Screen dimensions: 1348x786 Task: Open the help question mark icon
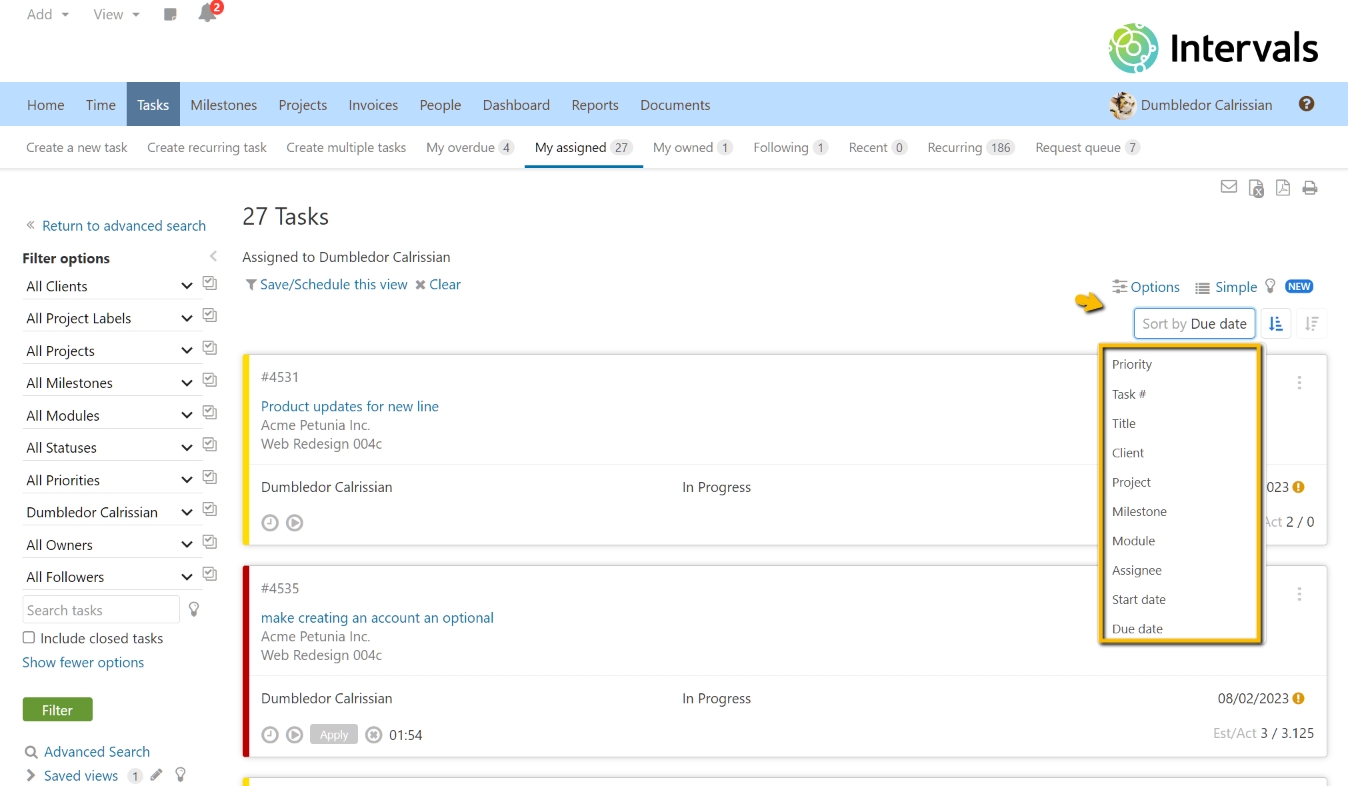pyautogui.click(x=1306, y=104)
